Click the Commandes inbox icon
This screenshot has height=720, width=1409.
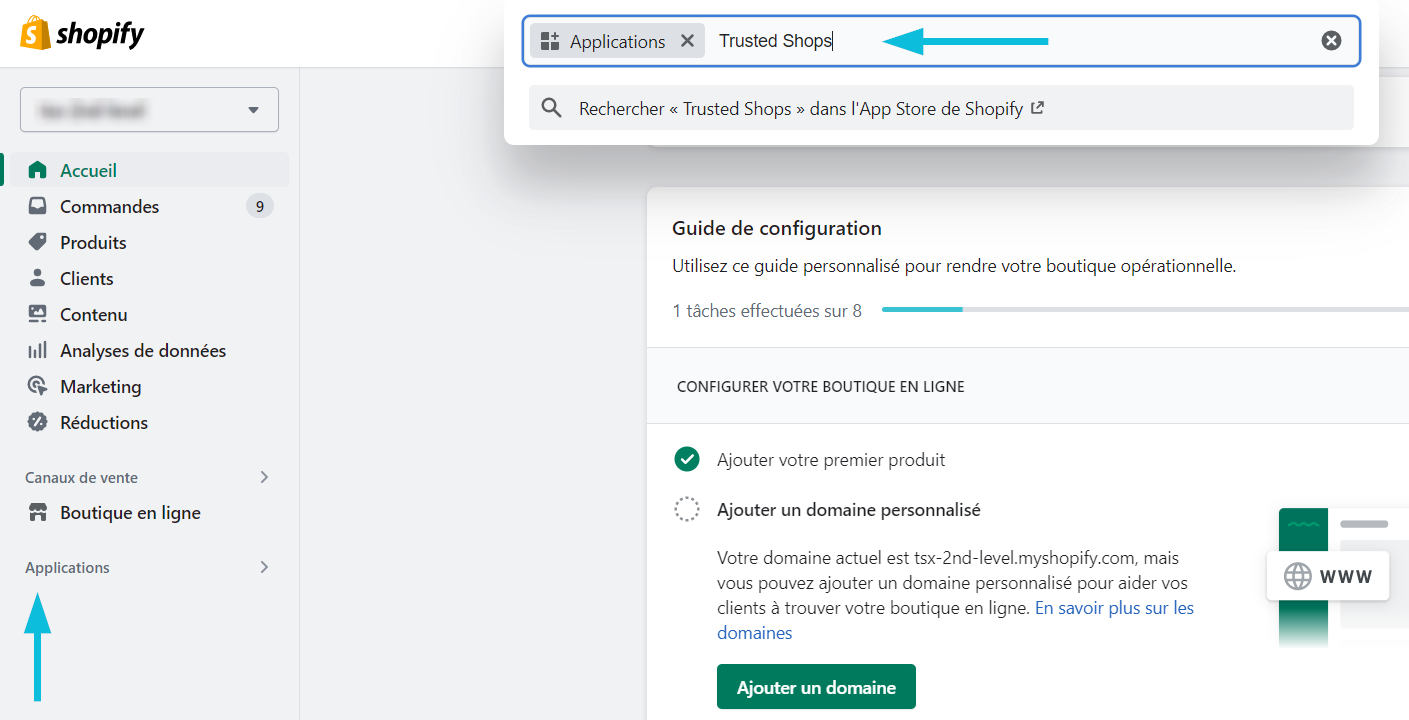[38, 206]
